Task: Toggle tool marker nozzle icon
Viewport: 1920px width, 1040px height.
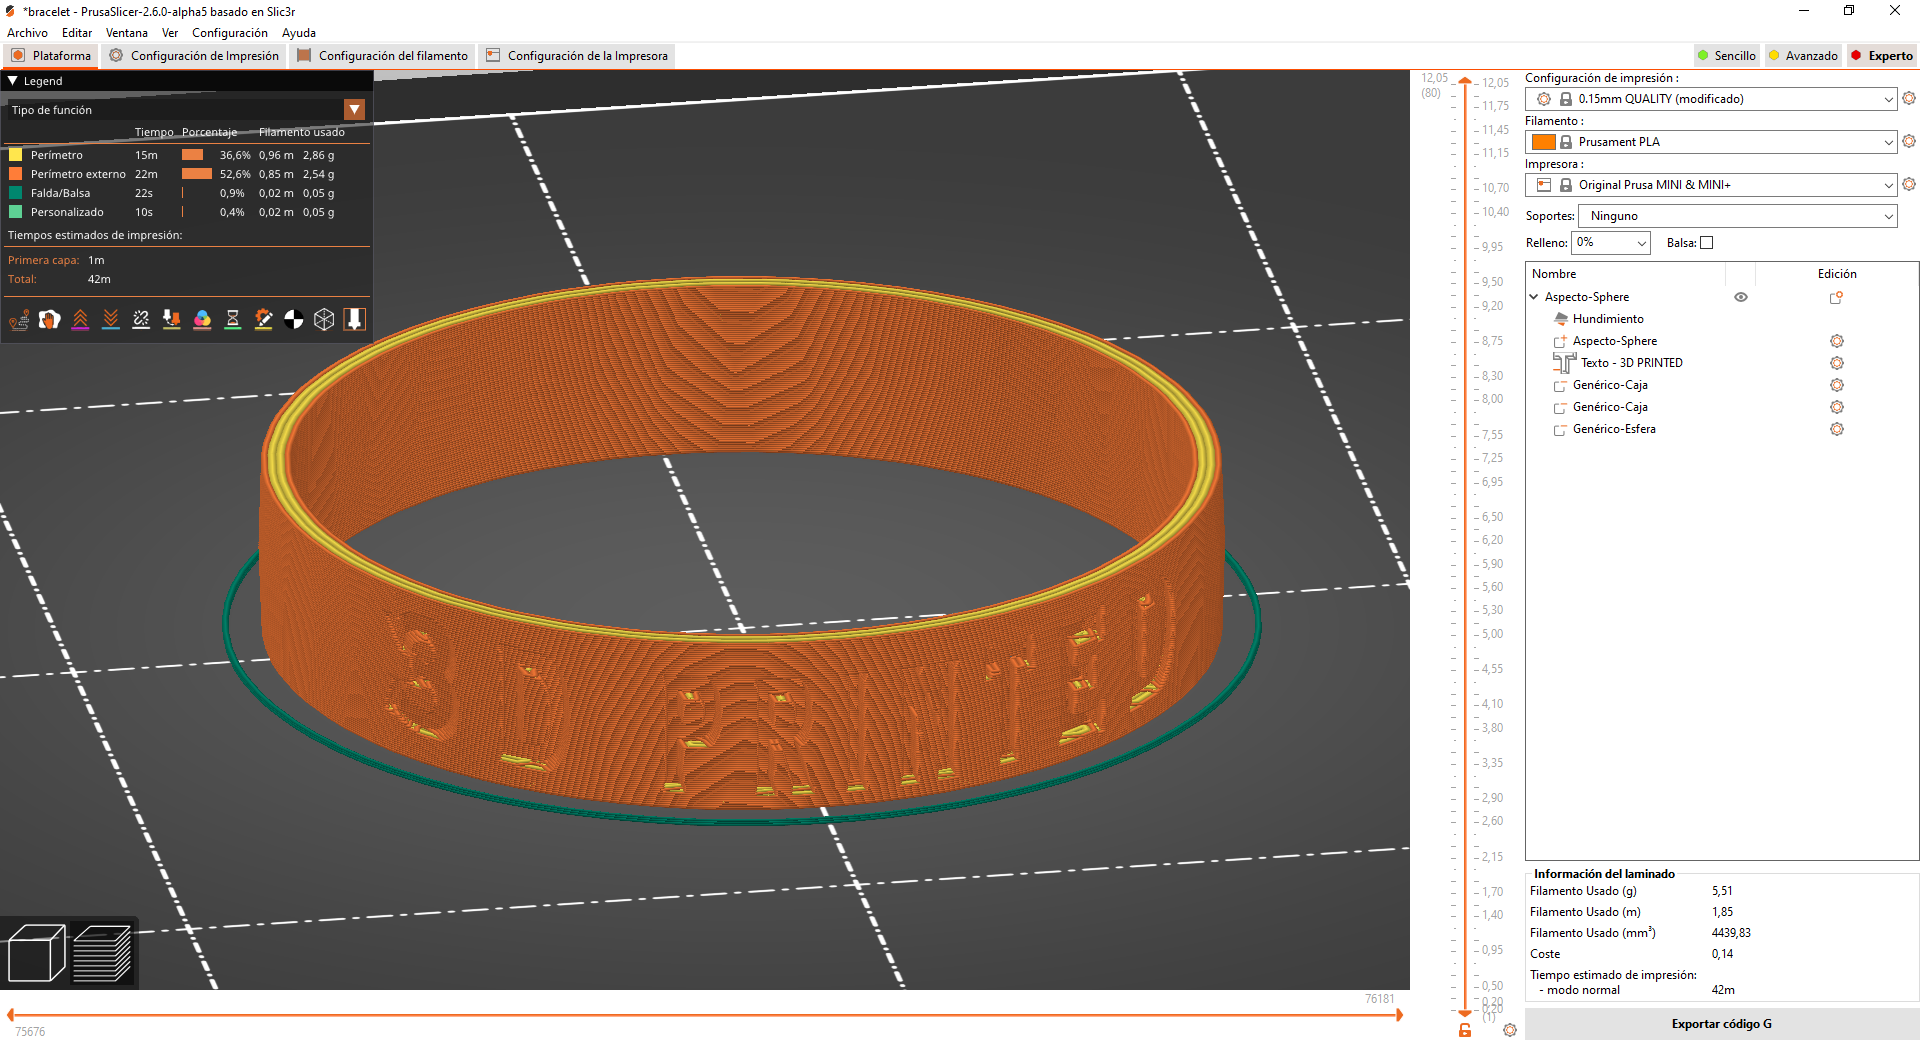Action: coord(354,319)
